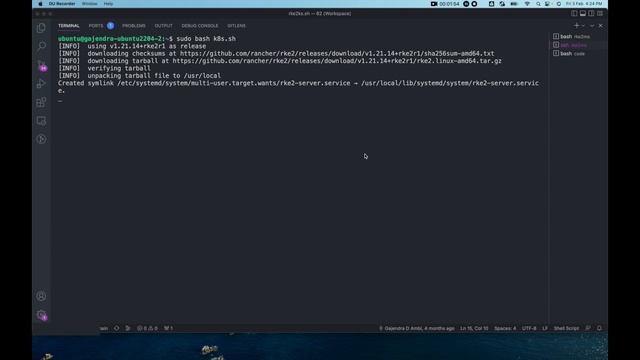The width and height of the screenshot is (640, 360).
Task: Open the sha256sum-amd64.txt download URL
Action: point(337,53)
